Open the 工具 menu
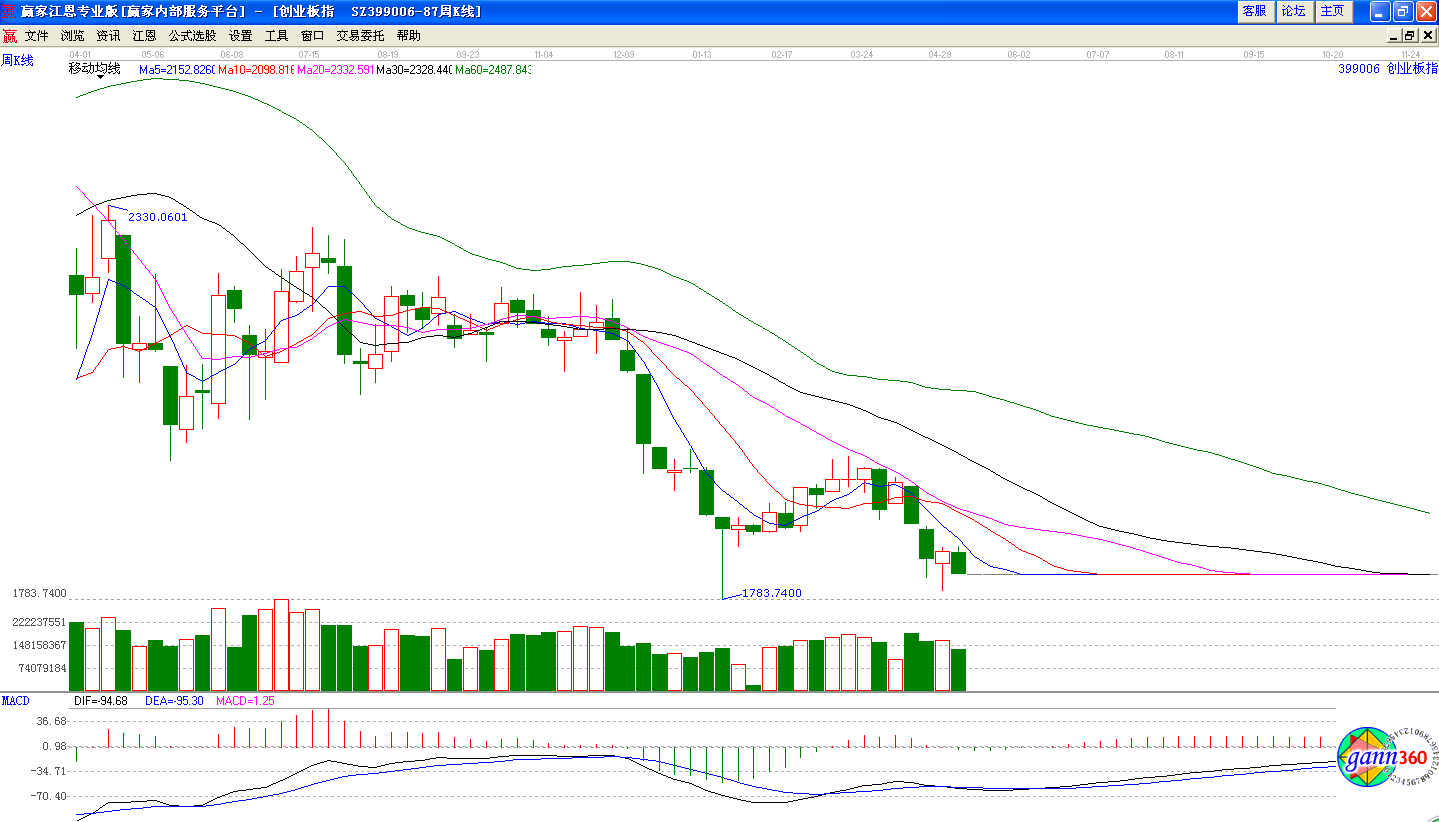This screenshot has height=822, width=1439. click(276, 36)
